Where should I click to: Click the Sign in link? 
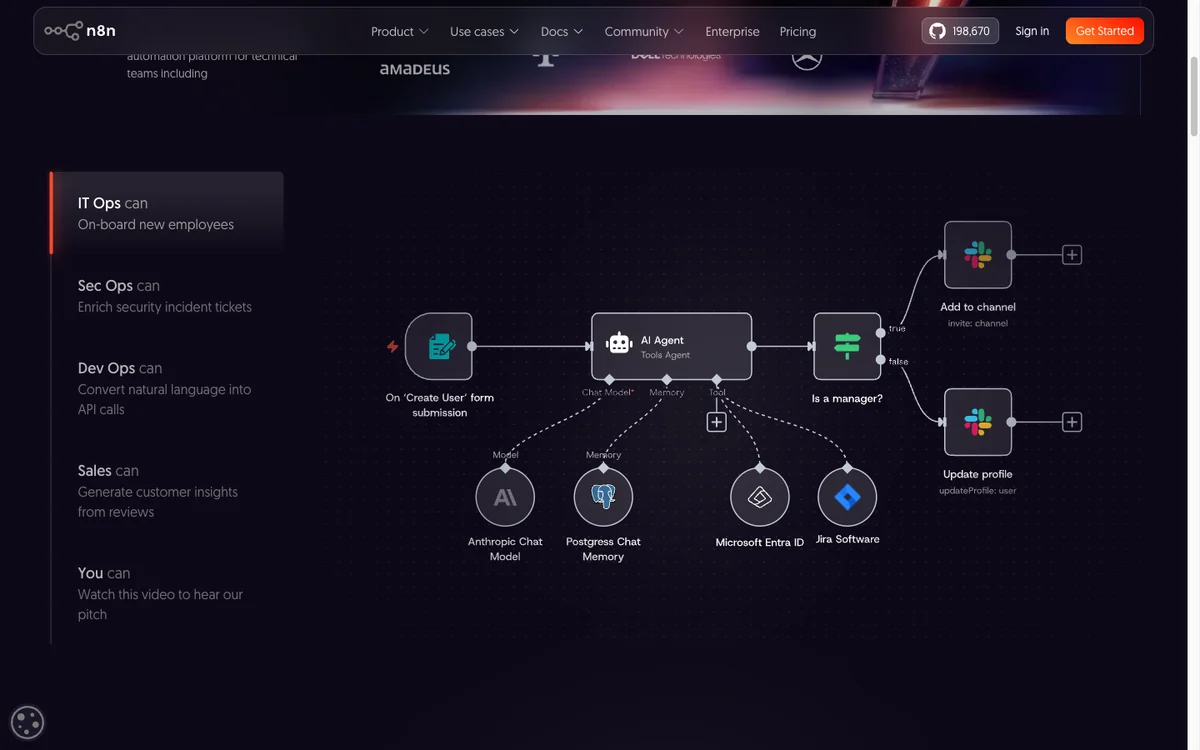(1032, 31)
